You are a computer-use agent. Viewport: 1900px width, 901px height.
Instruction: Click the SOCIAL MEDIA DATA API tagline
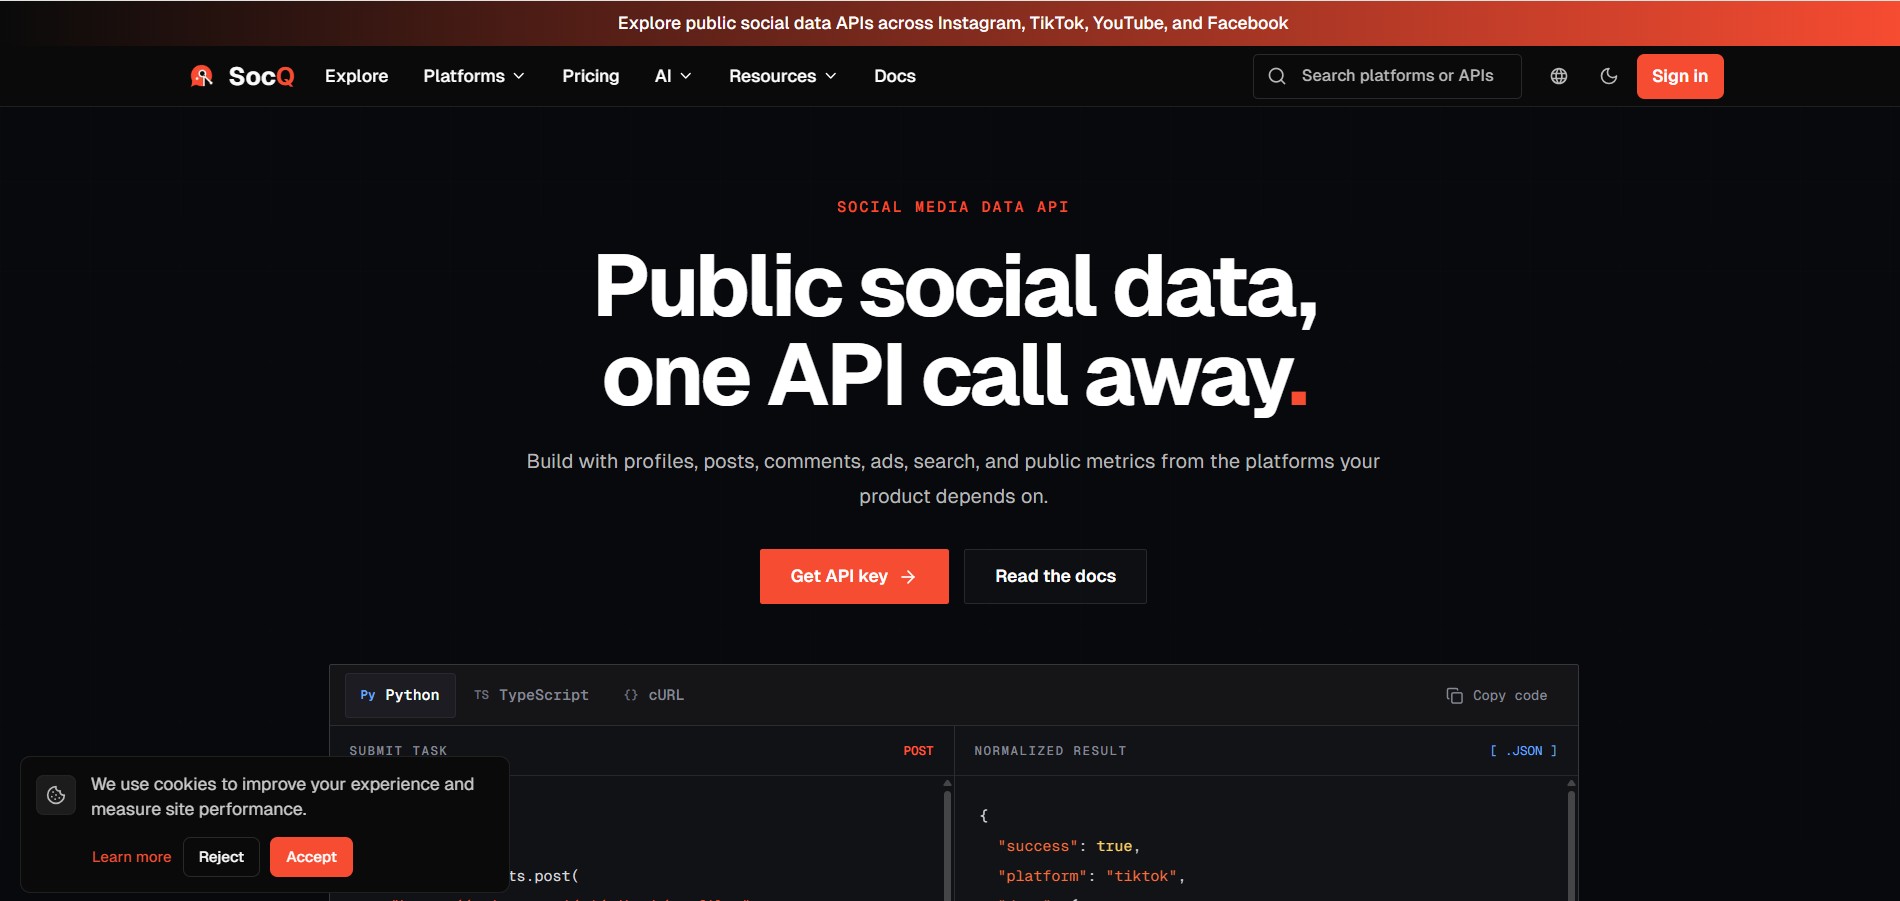tap(953, 207)
